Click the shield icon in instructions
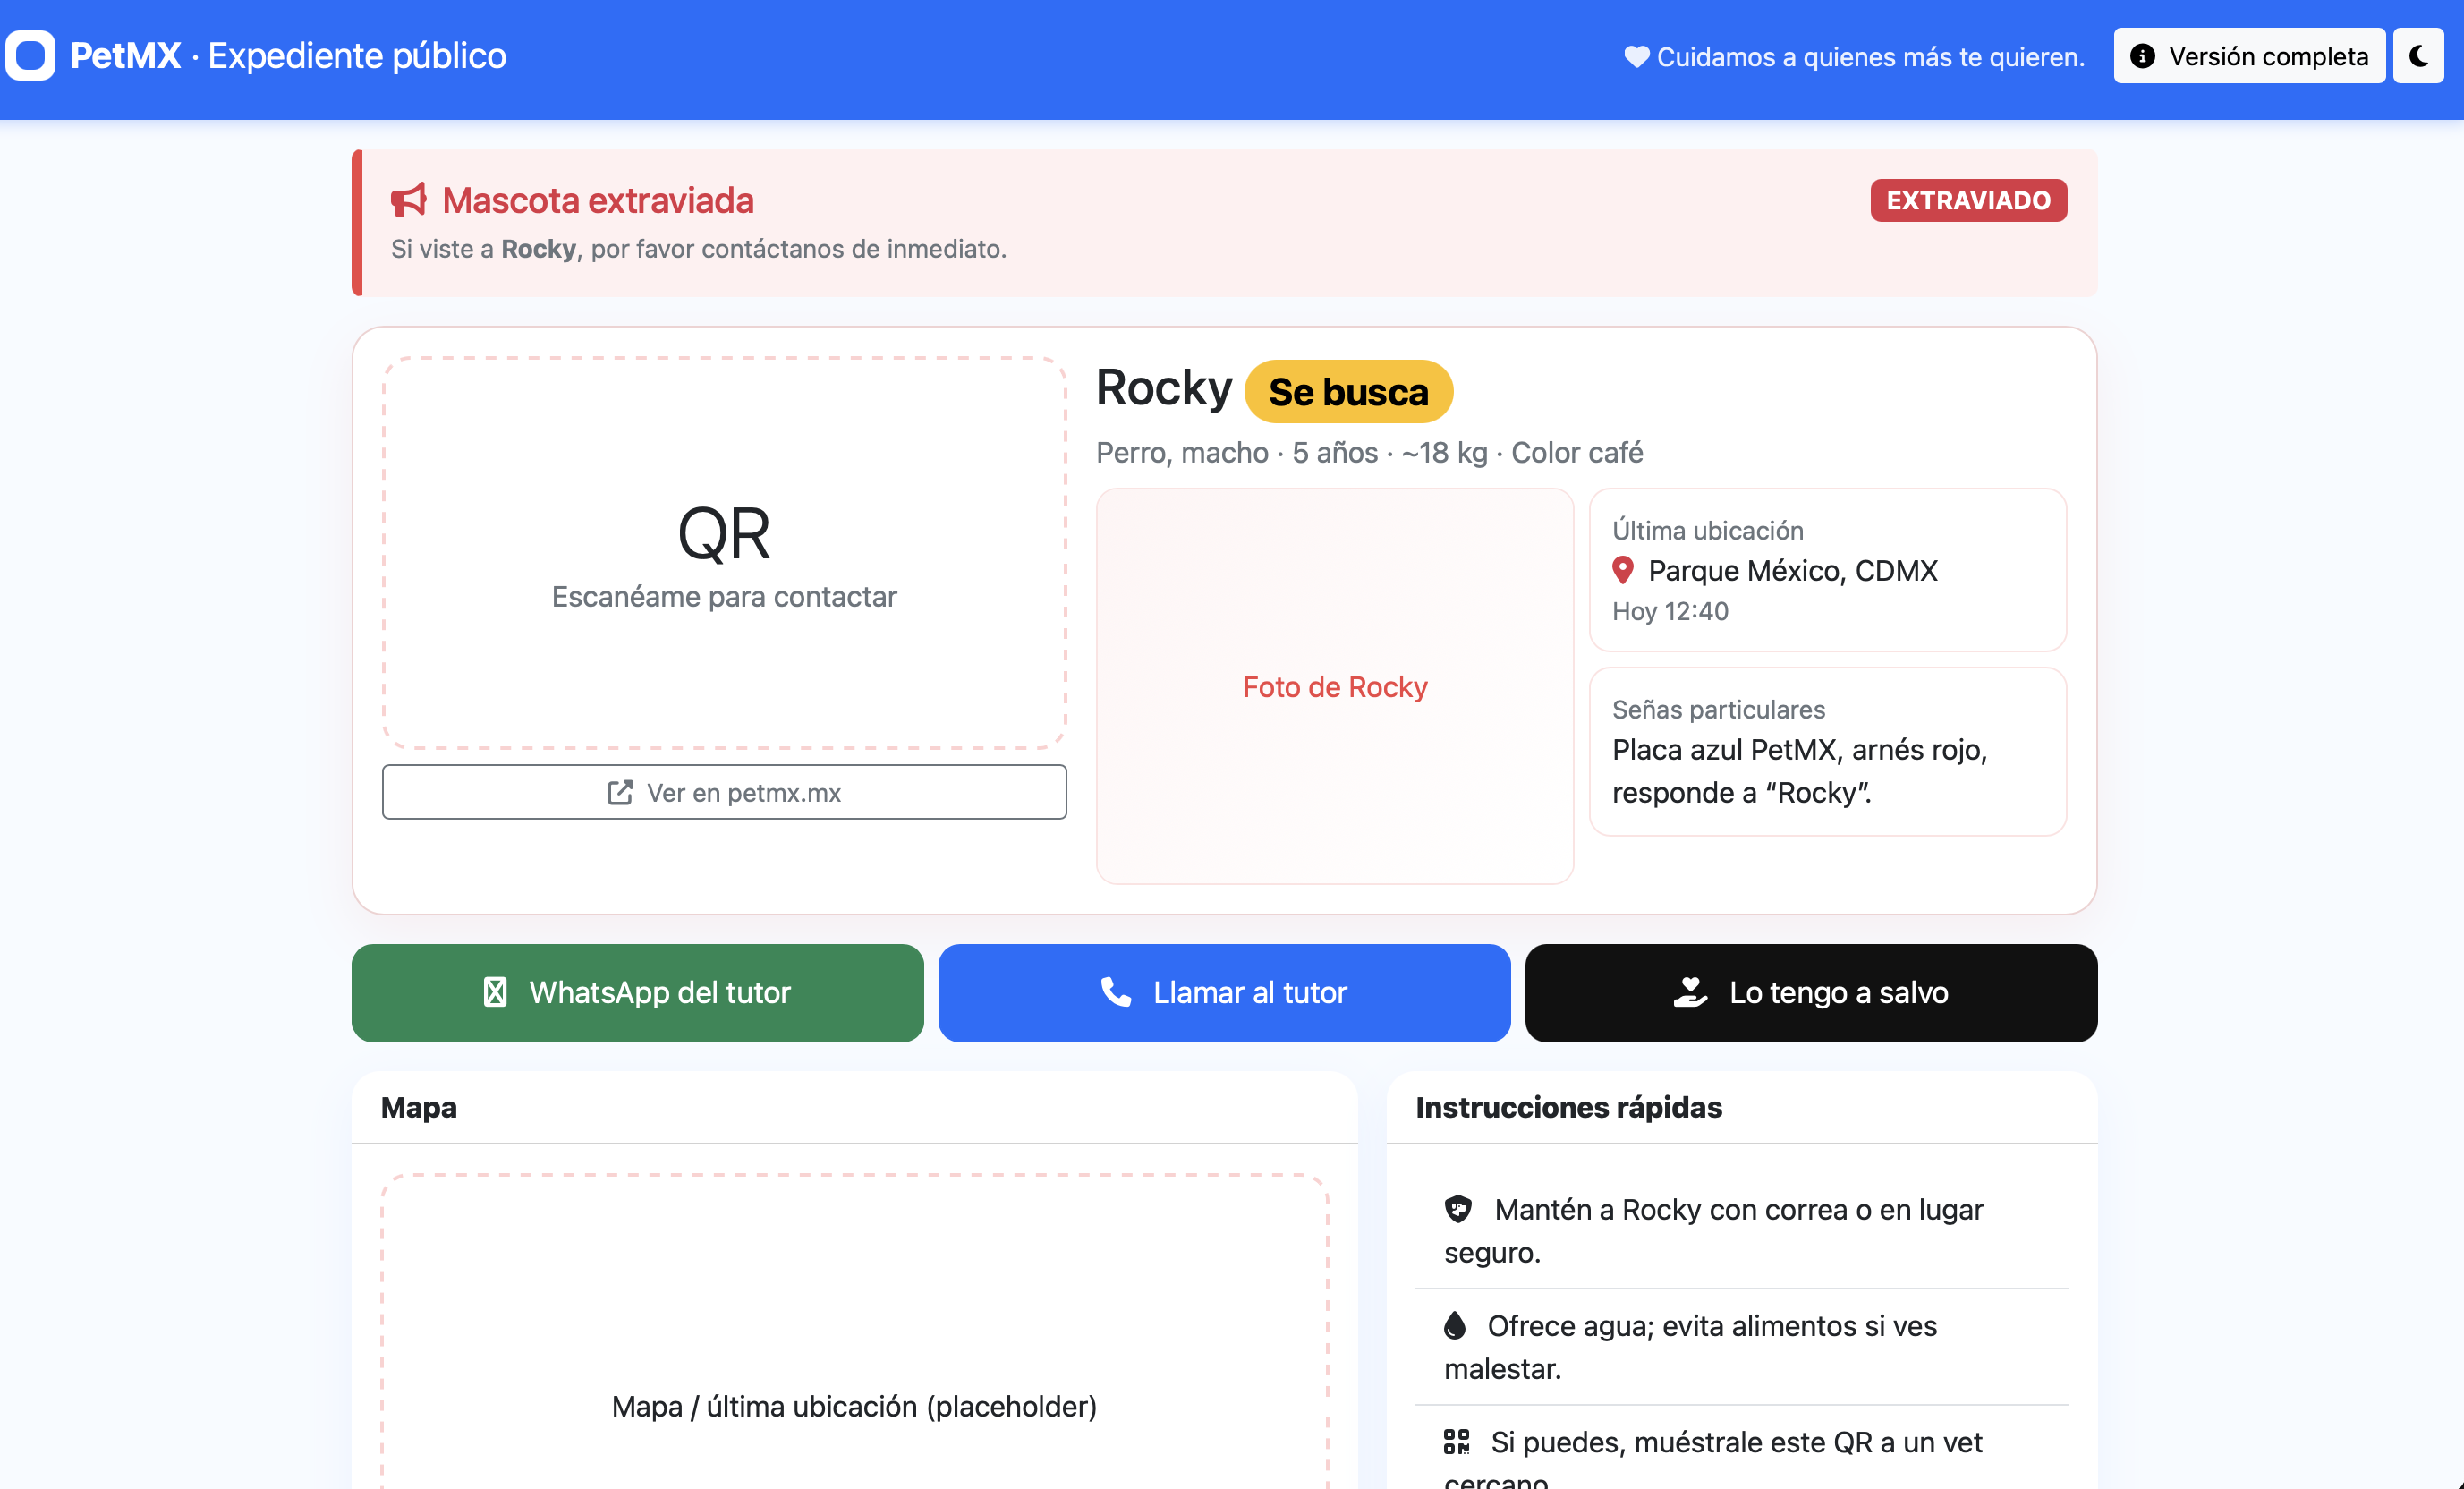This screenshot has height=1489, width=2464. point(1458,1209)
